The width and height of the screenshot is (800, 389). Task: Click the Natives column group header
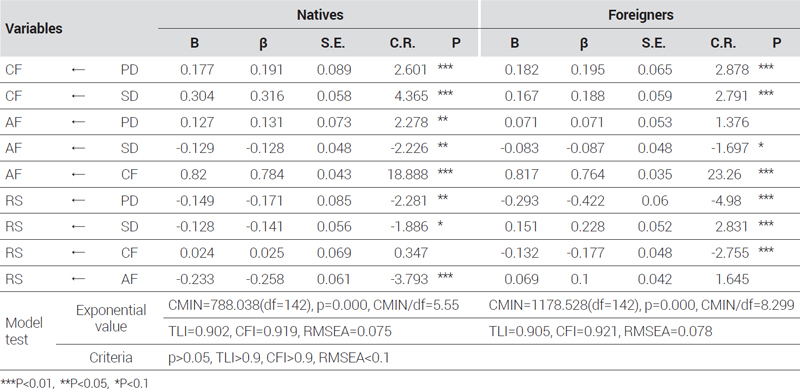(x=320, y=15)
